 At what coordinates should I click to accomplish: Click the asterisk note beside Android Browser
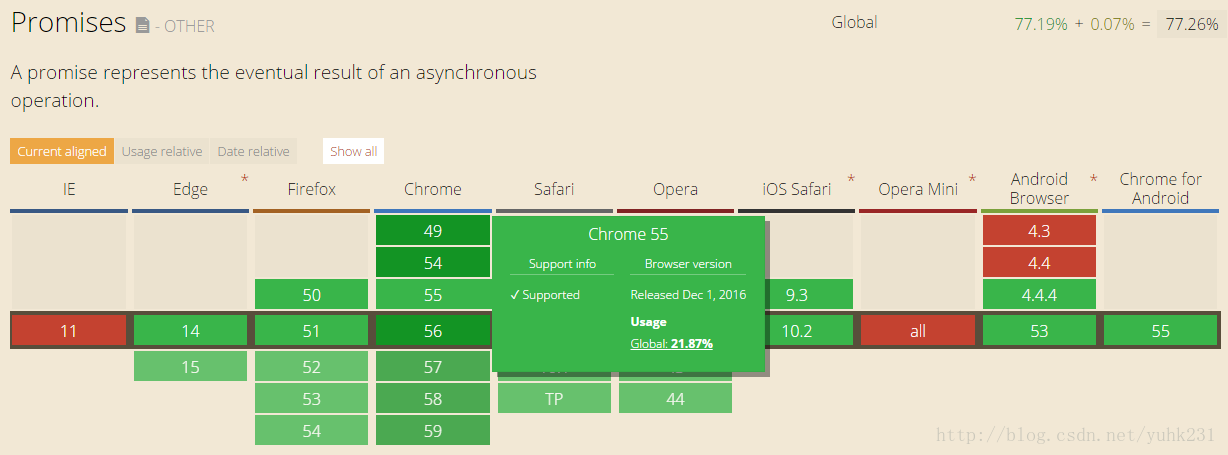point(1093,180)
